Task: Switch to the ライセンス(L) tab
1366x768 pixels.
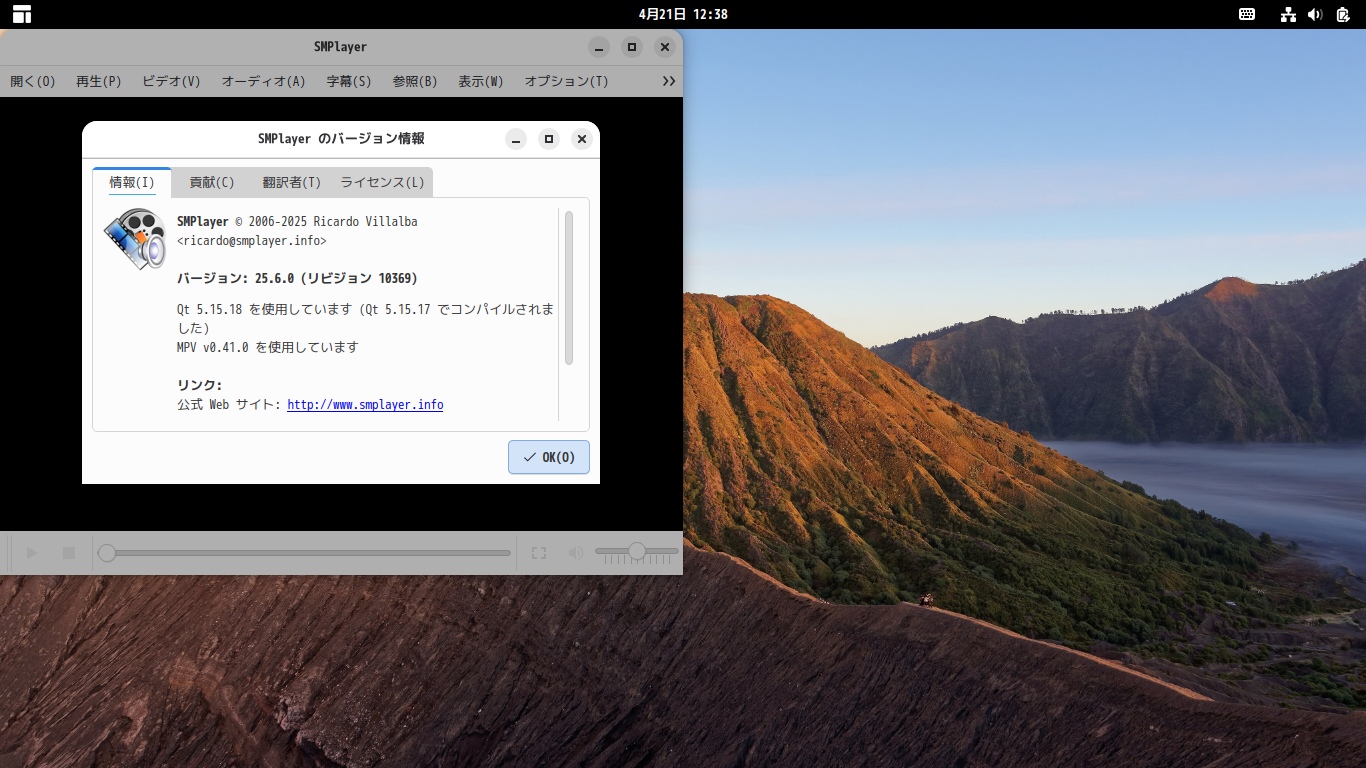Action: point(381,182)
